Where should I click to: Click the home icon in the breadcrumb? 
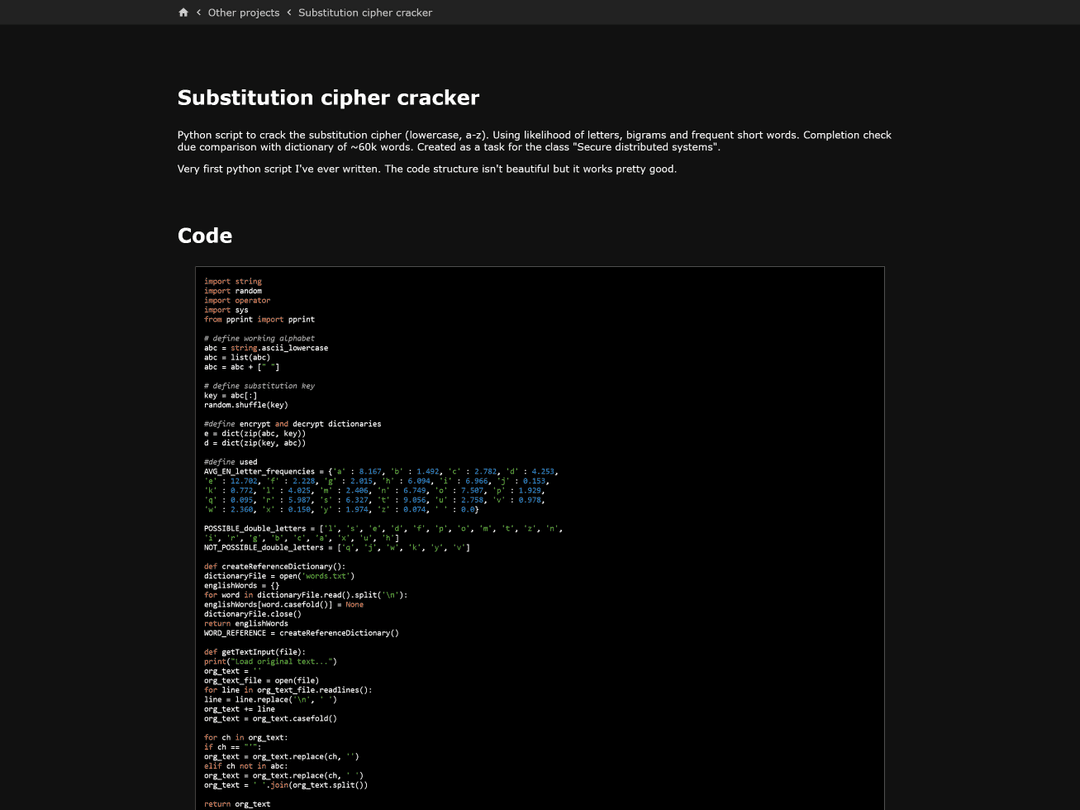click(183, 12)
